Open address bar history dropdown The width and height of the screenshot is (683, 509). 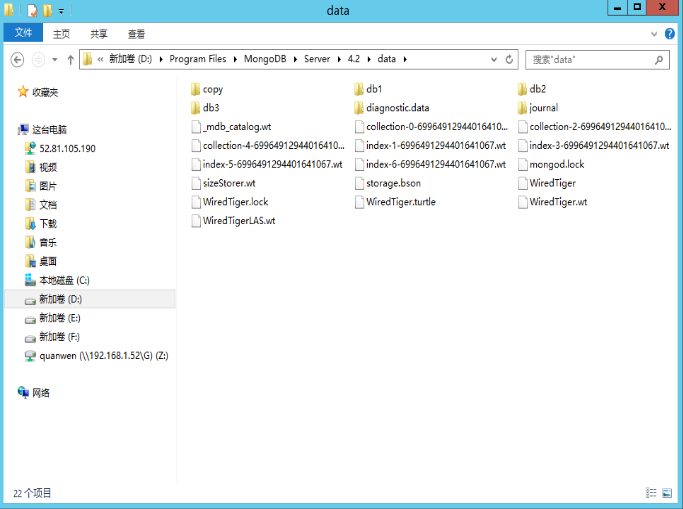(x=494, y=60)
